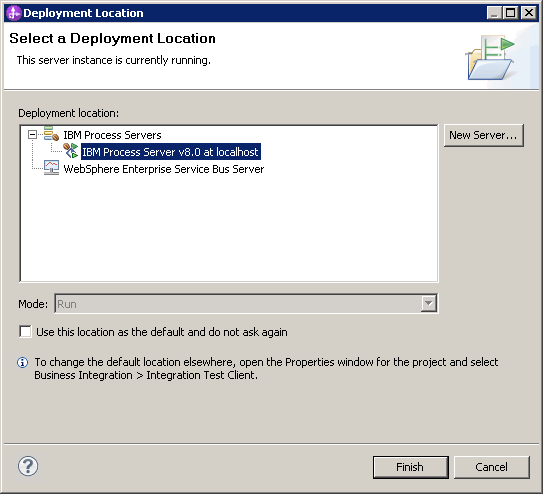Click the IBM Process Server v8.0 server icon
543x494 pixels.
(x=71, y=151)
